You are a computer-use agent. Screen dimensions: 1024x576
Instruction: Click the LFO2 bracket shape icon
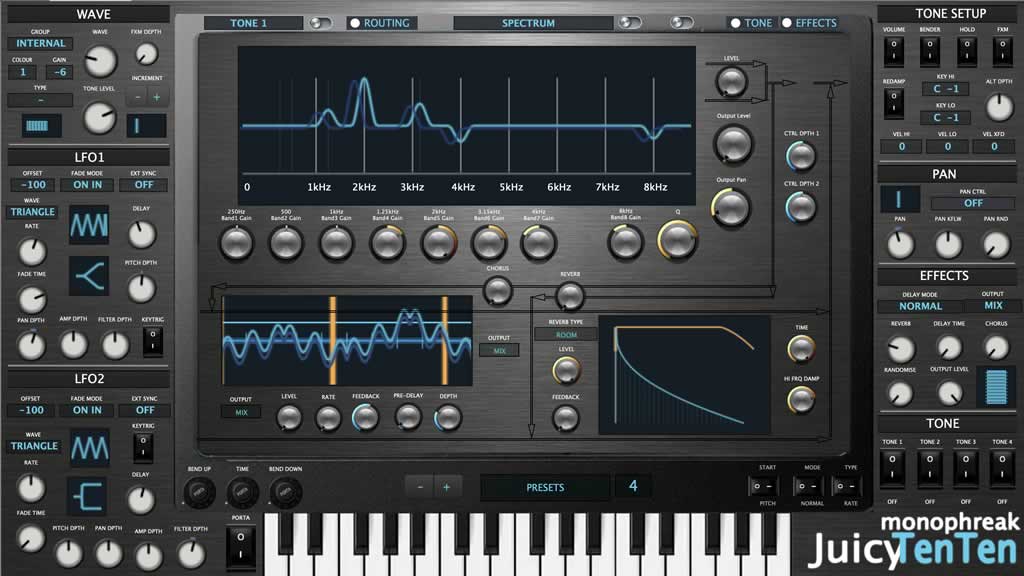(x=87, y=496)
